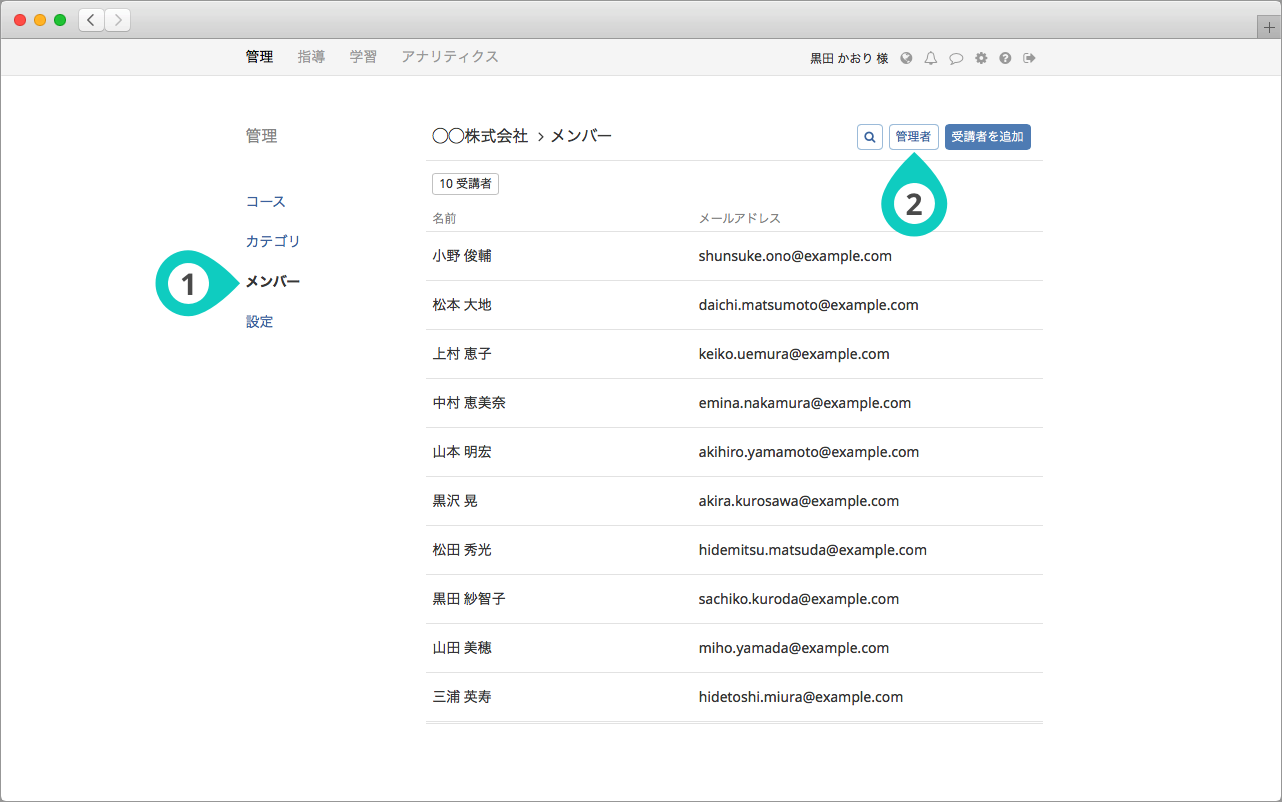Screen dimensions: 1282x802
Task: Select コース in the sidebar
Action: coord(266,202)
